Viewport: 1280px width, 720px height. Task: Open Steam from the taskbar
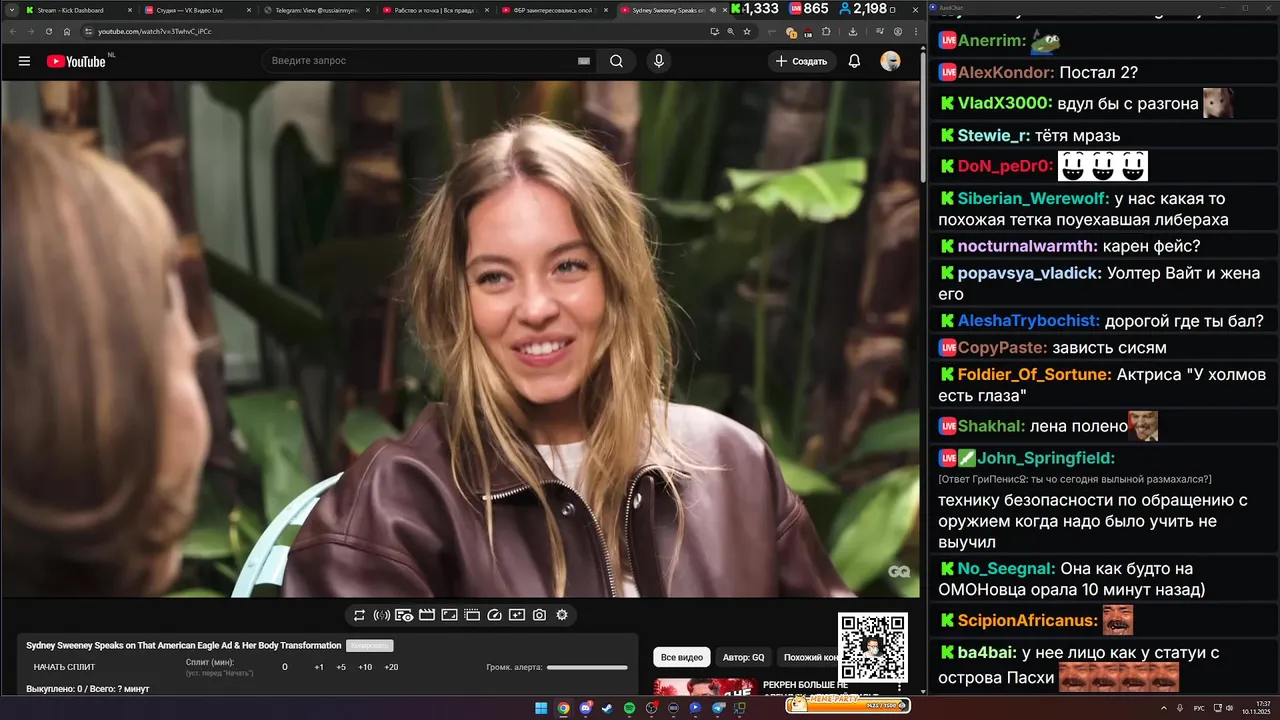(607, 708)
